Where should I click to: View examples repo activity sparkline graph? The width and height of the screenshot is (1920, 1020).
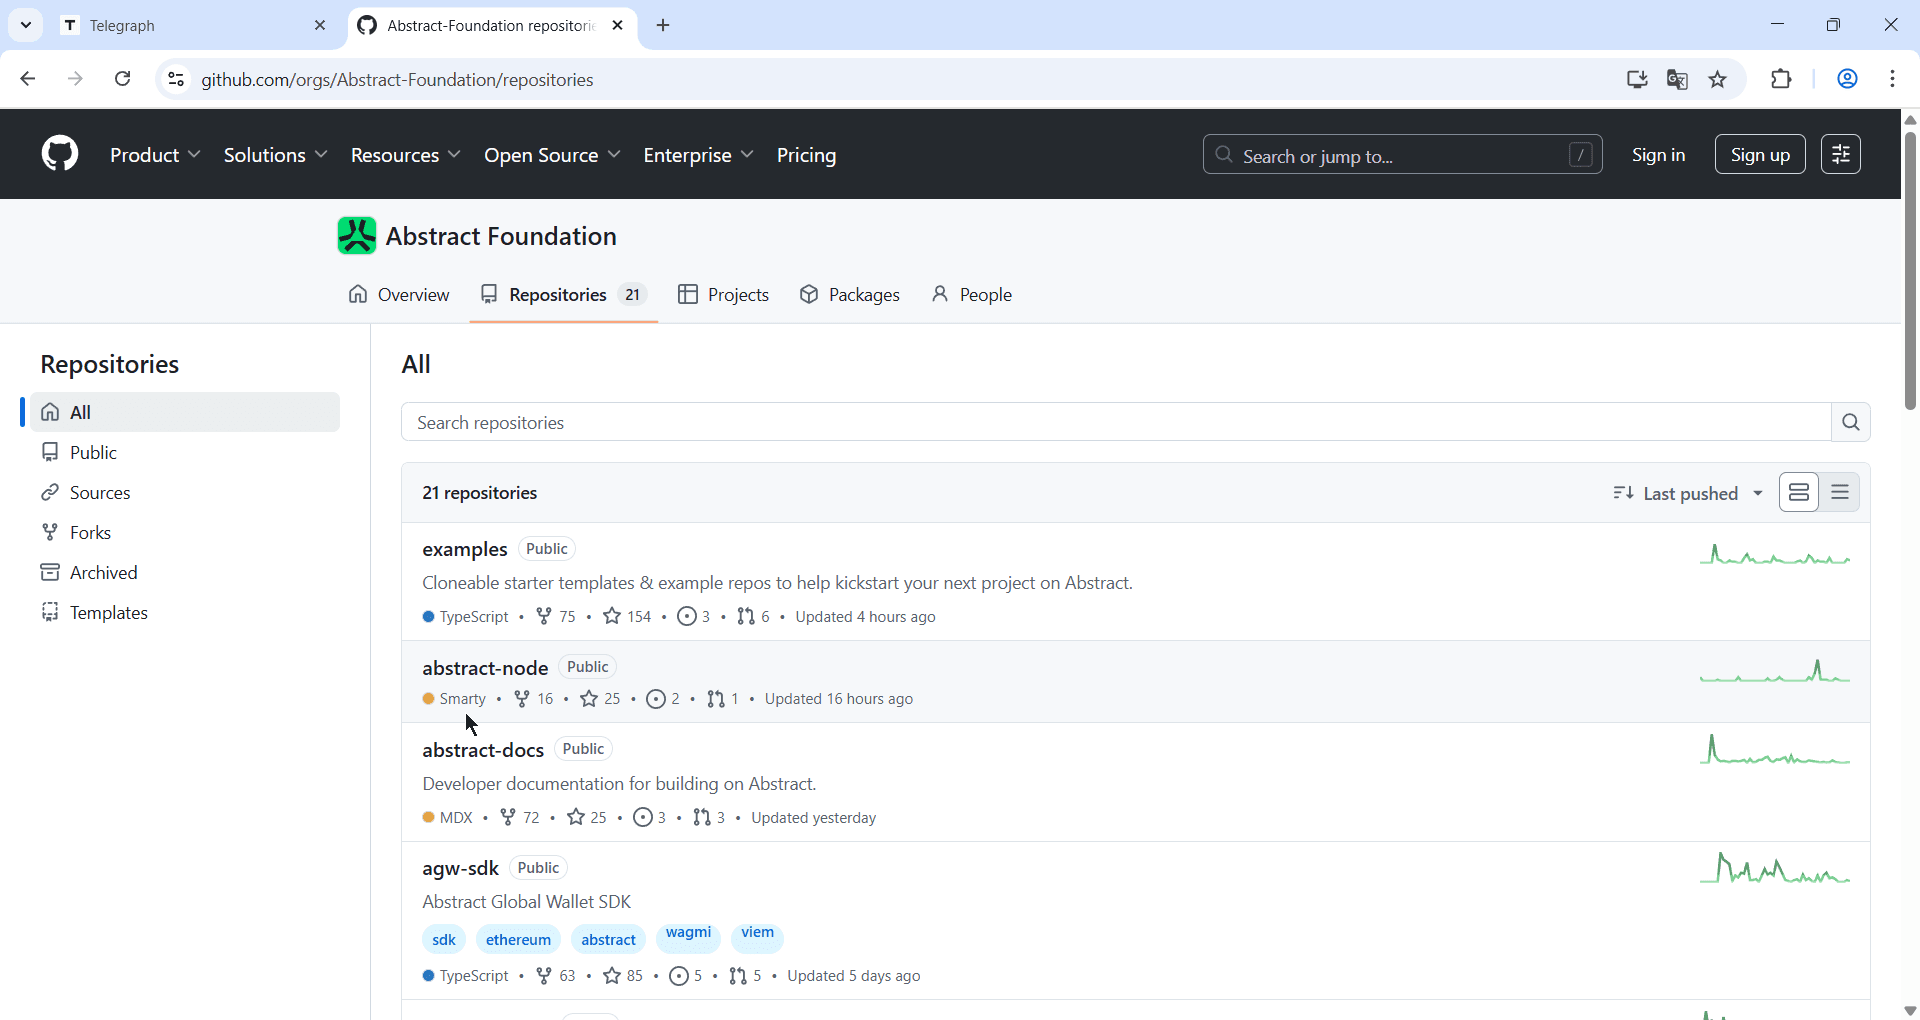[1775, 556]
